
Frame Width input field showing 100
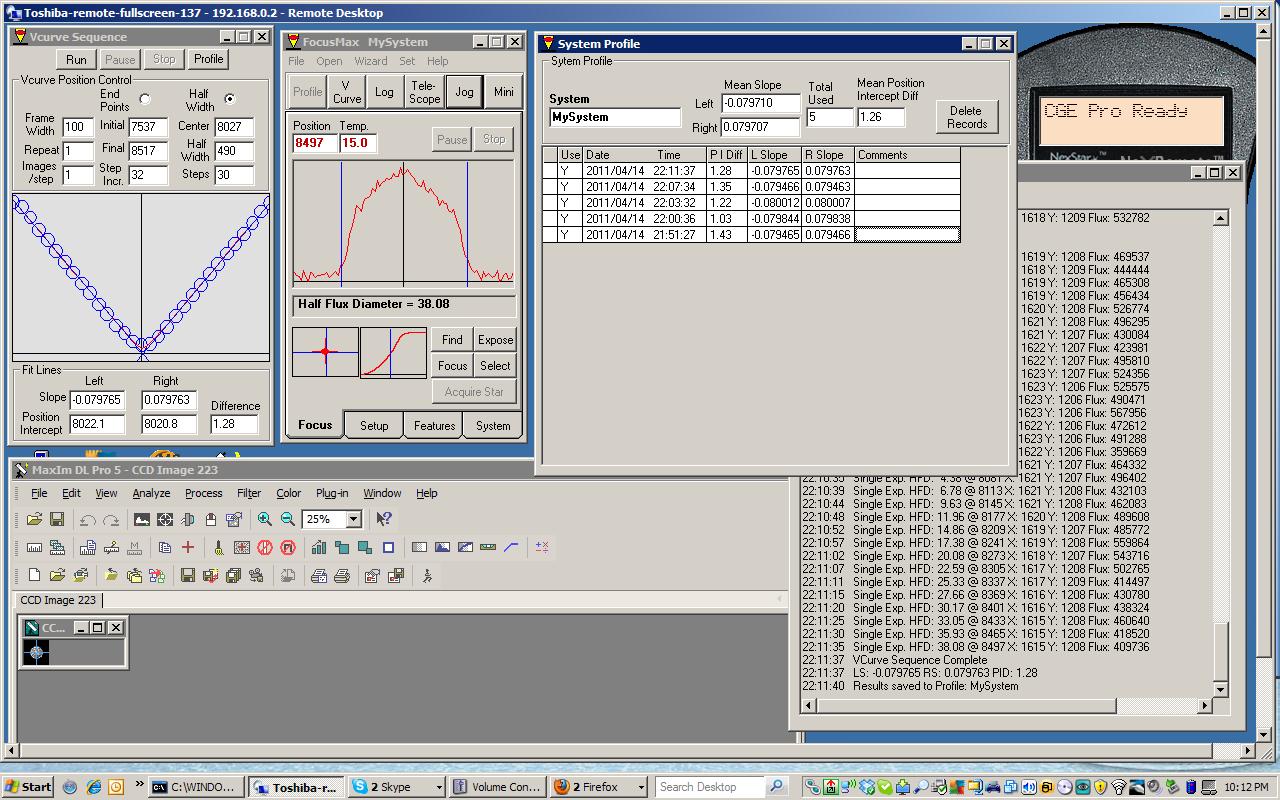point(77,127)
